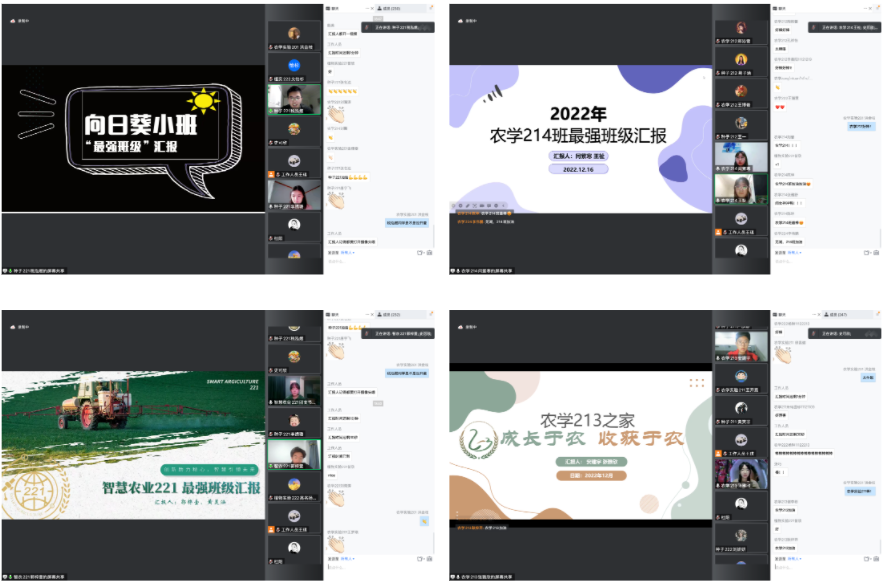
Task: Switch to 聊天 tab in 向日葵小班 window
Action: 336,7
